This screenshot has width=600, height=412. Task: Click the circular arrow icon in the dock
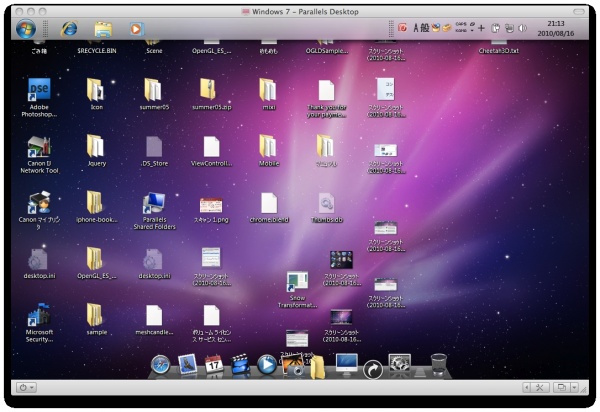coord(373,369)
